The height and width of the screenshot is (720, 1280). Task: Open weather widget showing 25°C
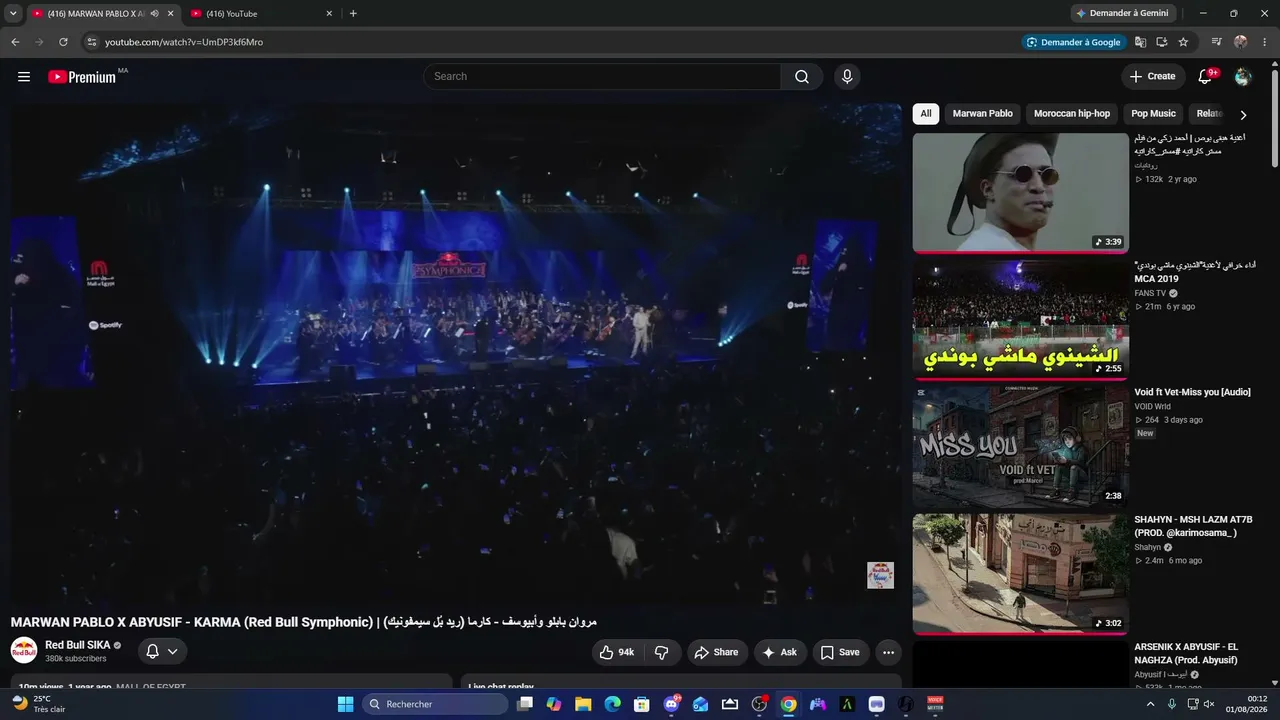point(37,704)
